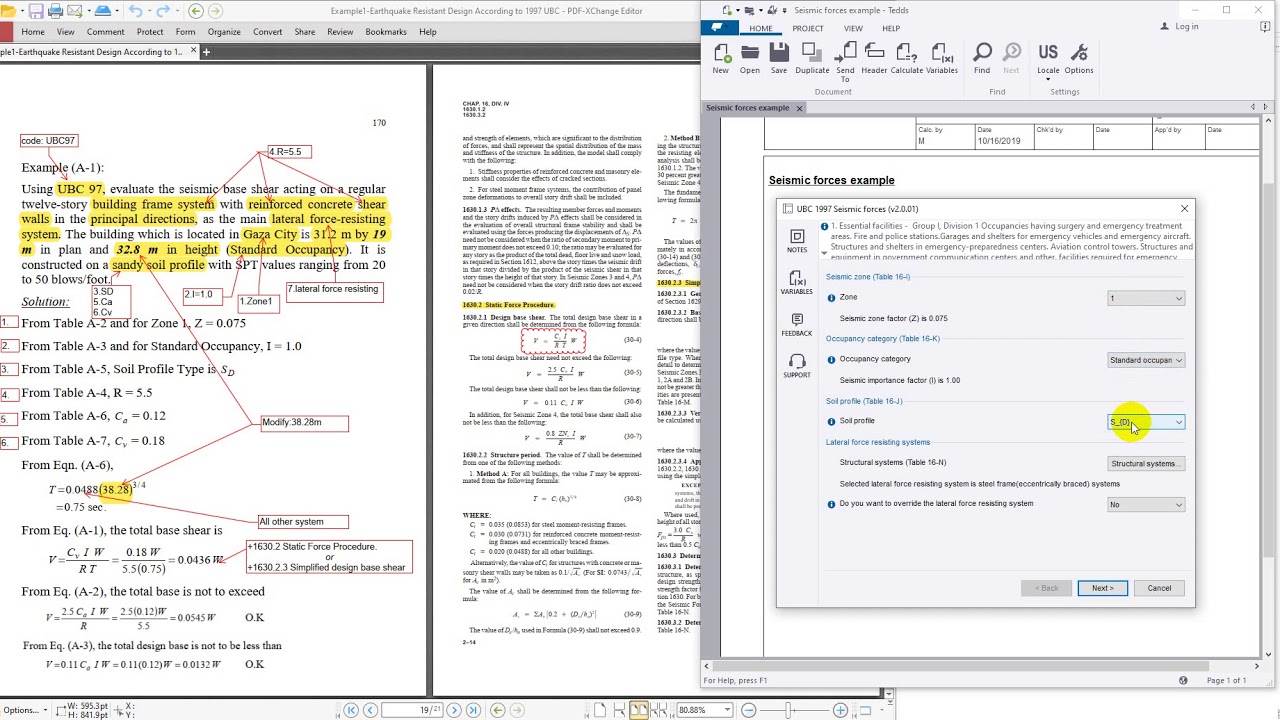Close the Seismic forces example tab
The width and height of the screenshot is (1280, 720).
(799, 108)
